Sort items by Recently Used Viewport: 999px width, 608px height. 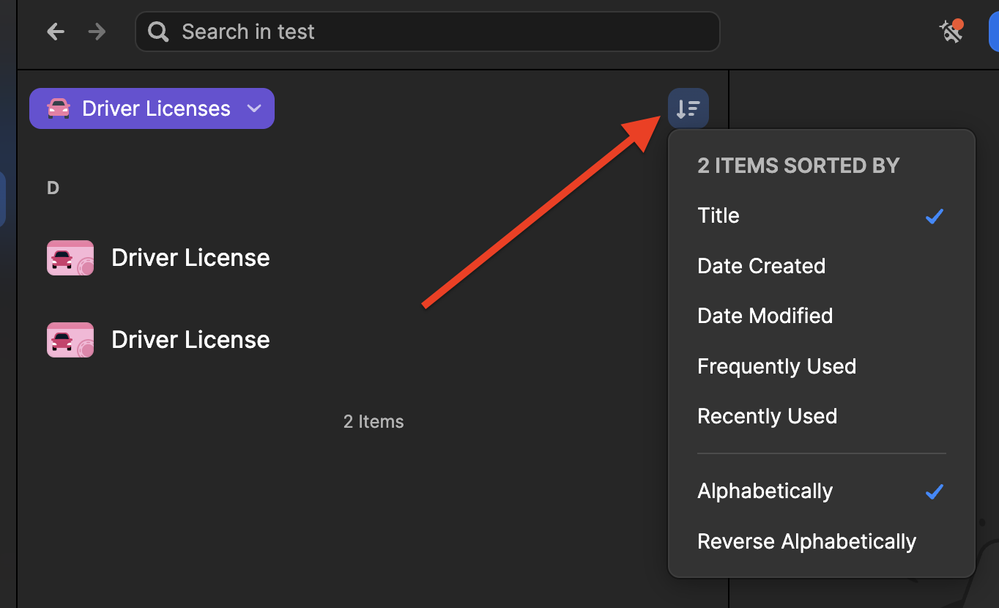[767, 416]
